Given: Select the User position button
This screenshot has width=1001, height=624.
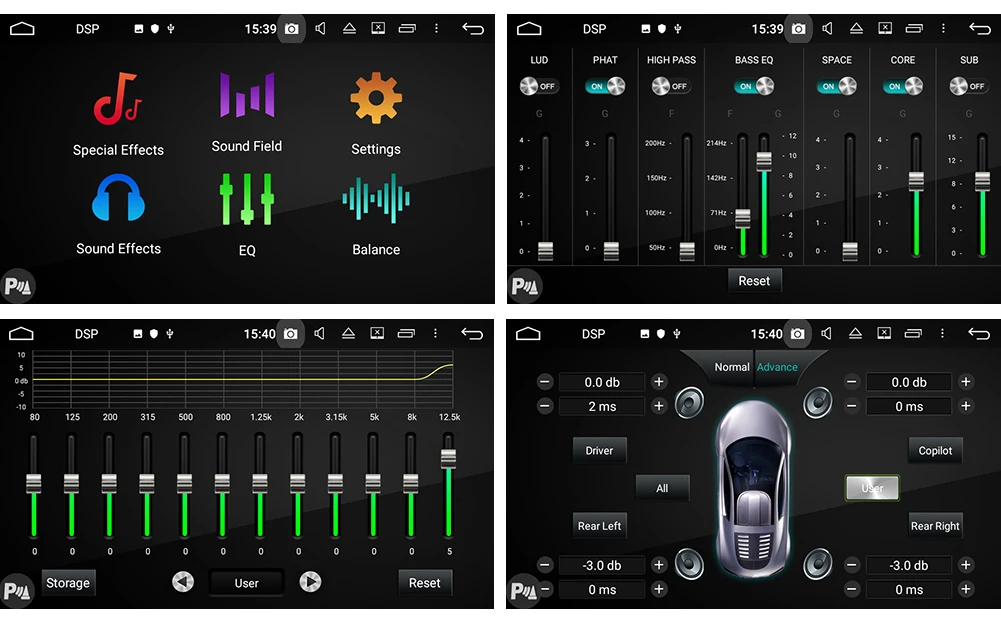Looking at the screenshot, I should (x=872, y=489).
